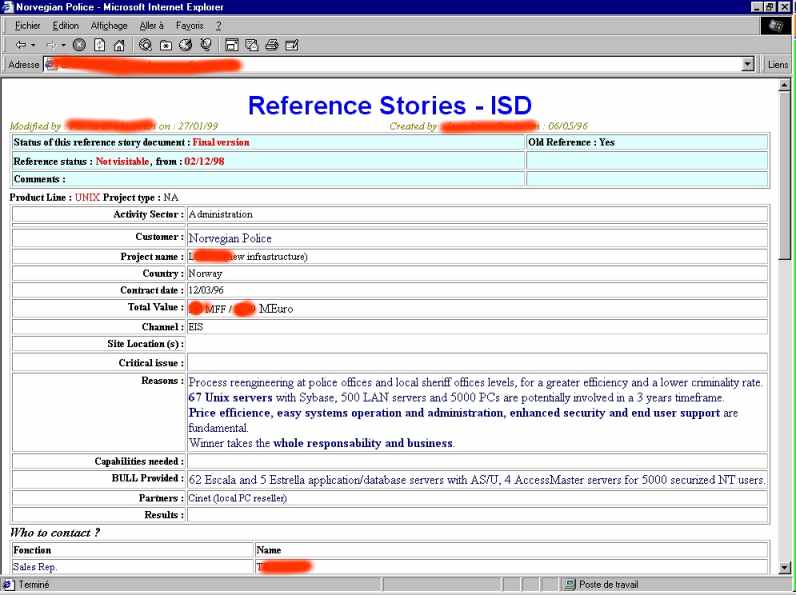Click the '67 Unix servers' bold text
796x595 pixels.
230,398
